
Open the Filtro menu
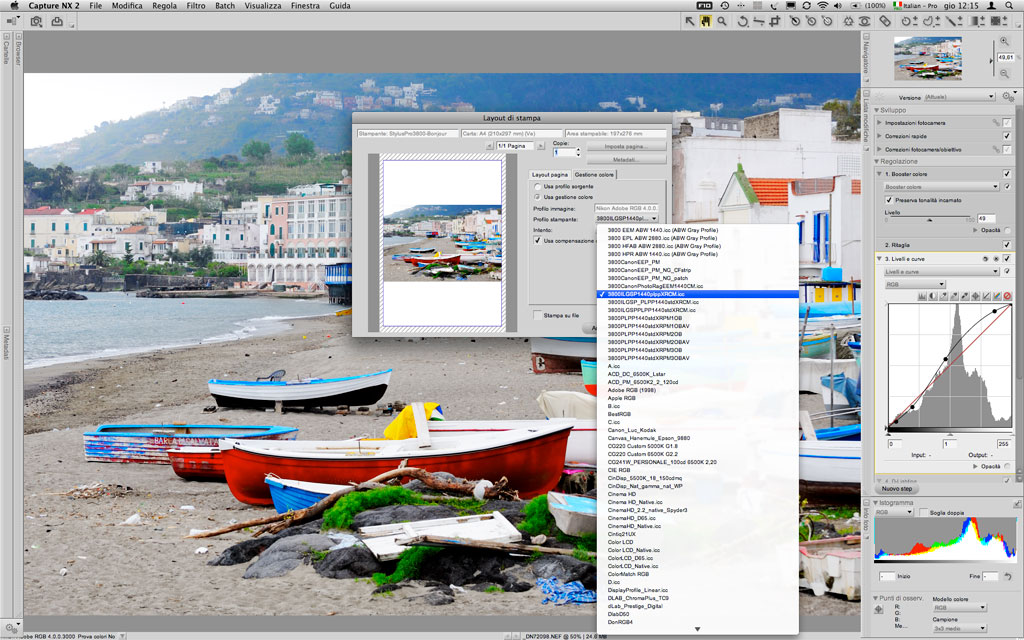point(196,5)
